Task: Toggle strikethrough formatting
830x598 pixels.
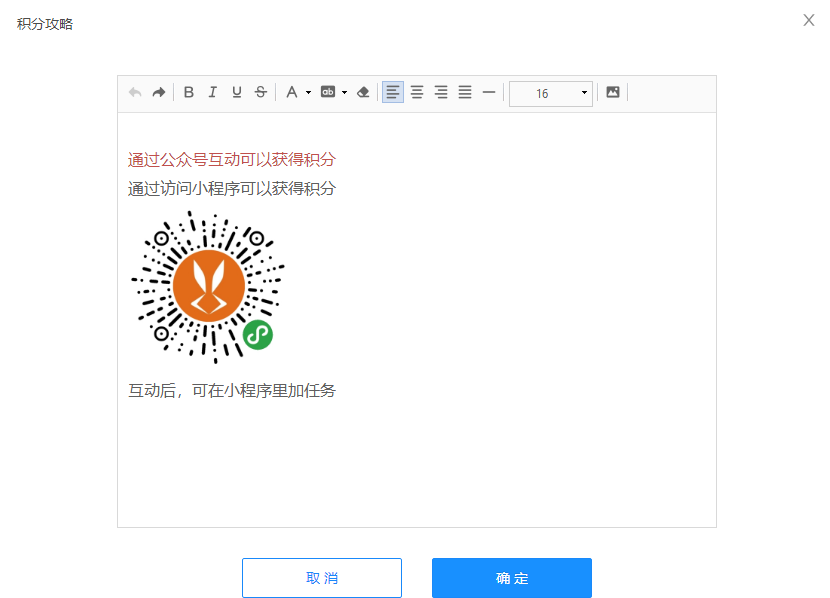Action: coord(260,93)
